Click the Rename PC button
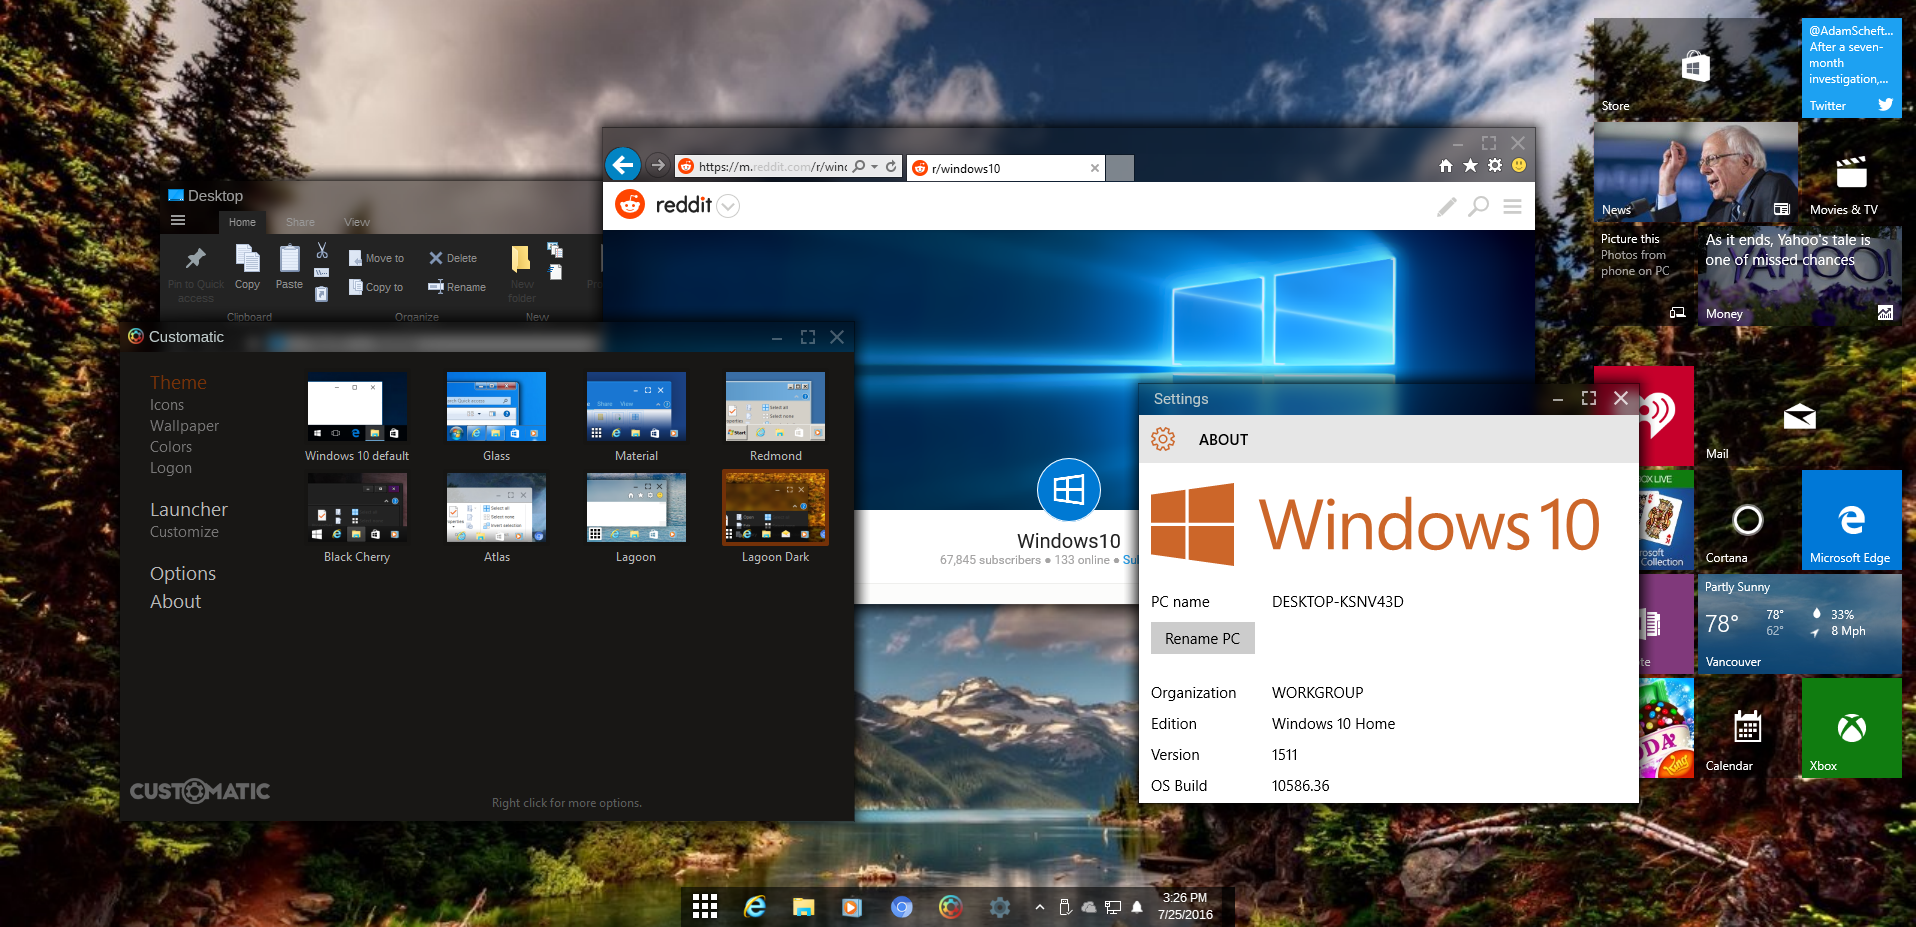Screen dimensions: 1916x927 (1202, 639)
